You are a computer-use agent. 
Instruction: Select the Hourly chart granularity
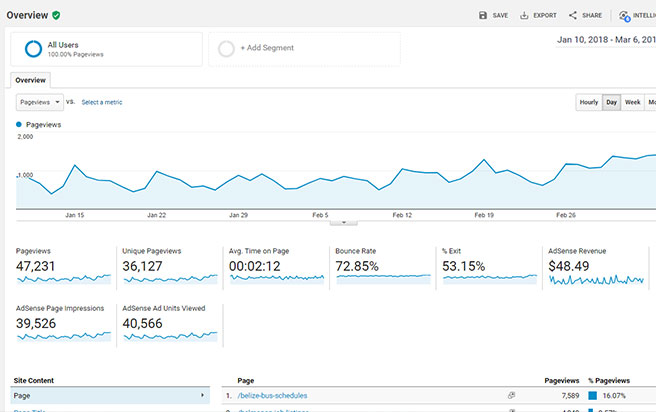[589, 102]
